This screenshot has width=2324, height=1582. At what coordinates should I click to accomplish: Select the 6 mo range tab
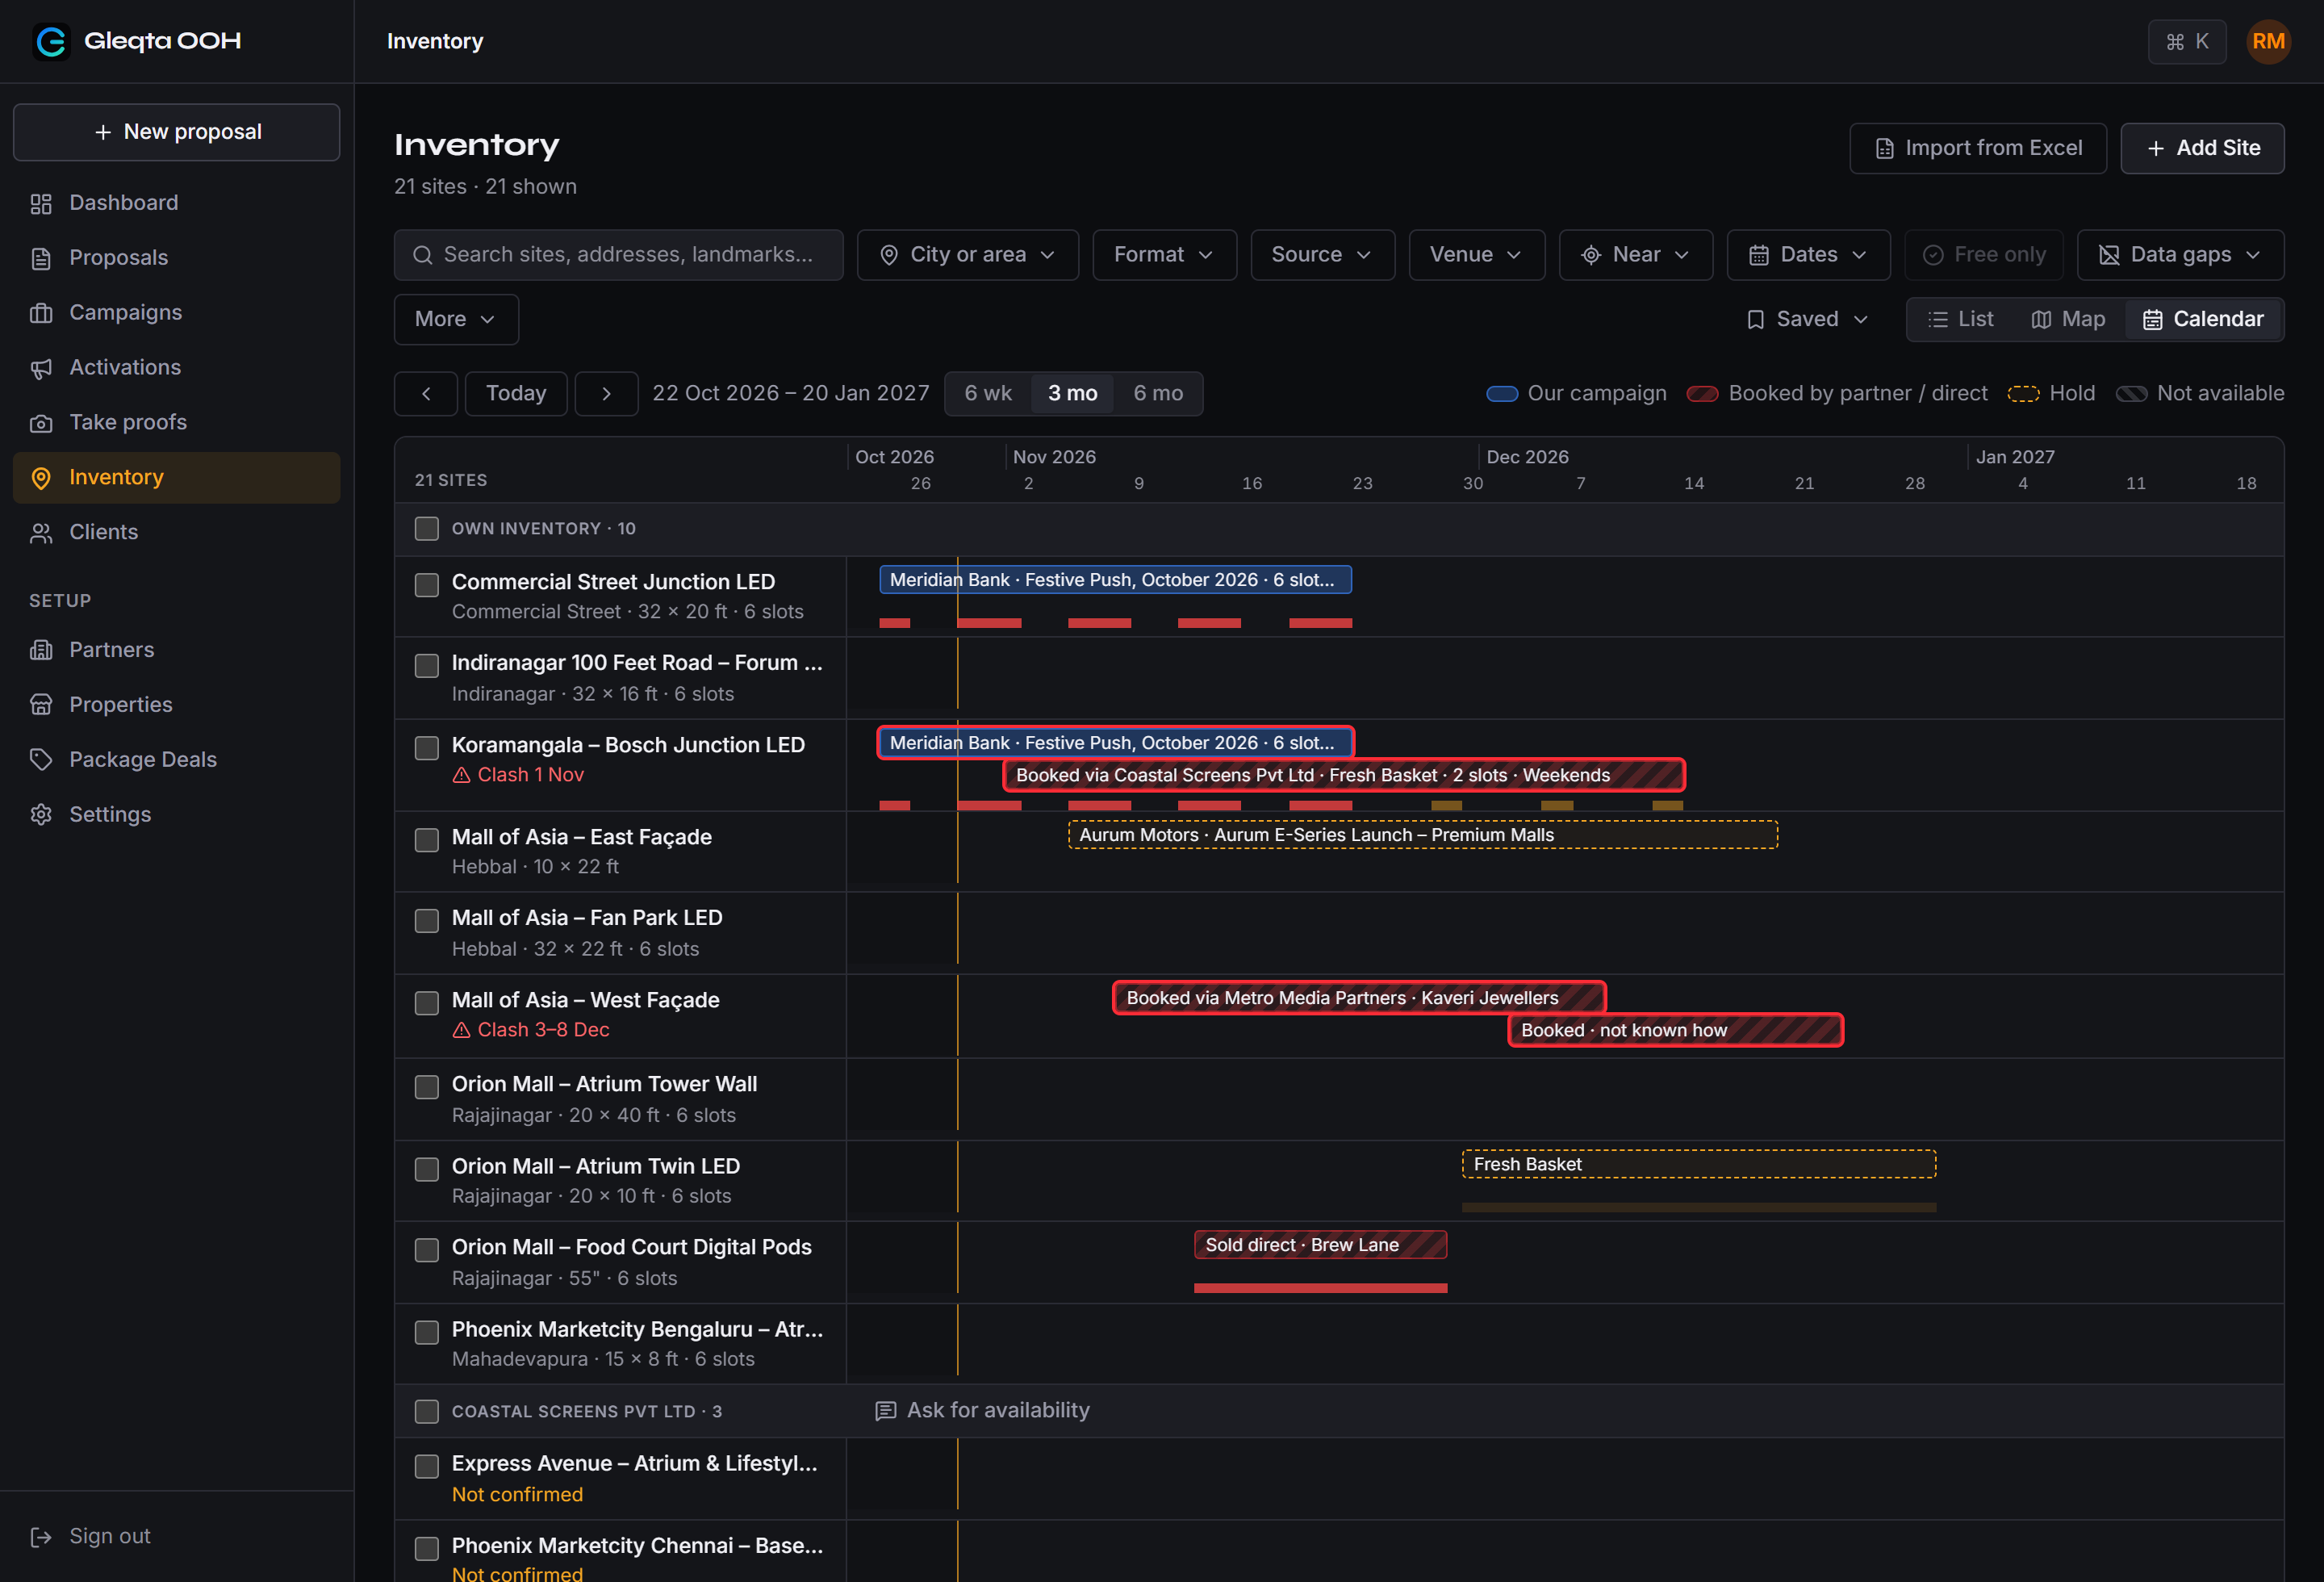(1157, 394)
